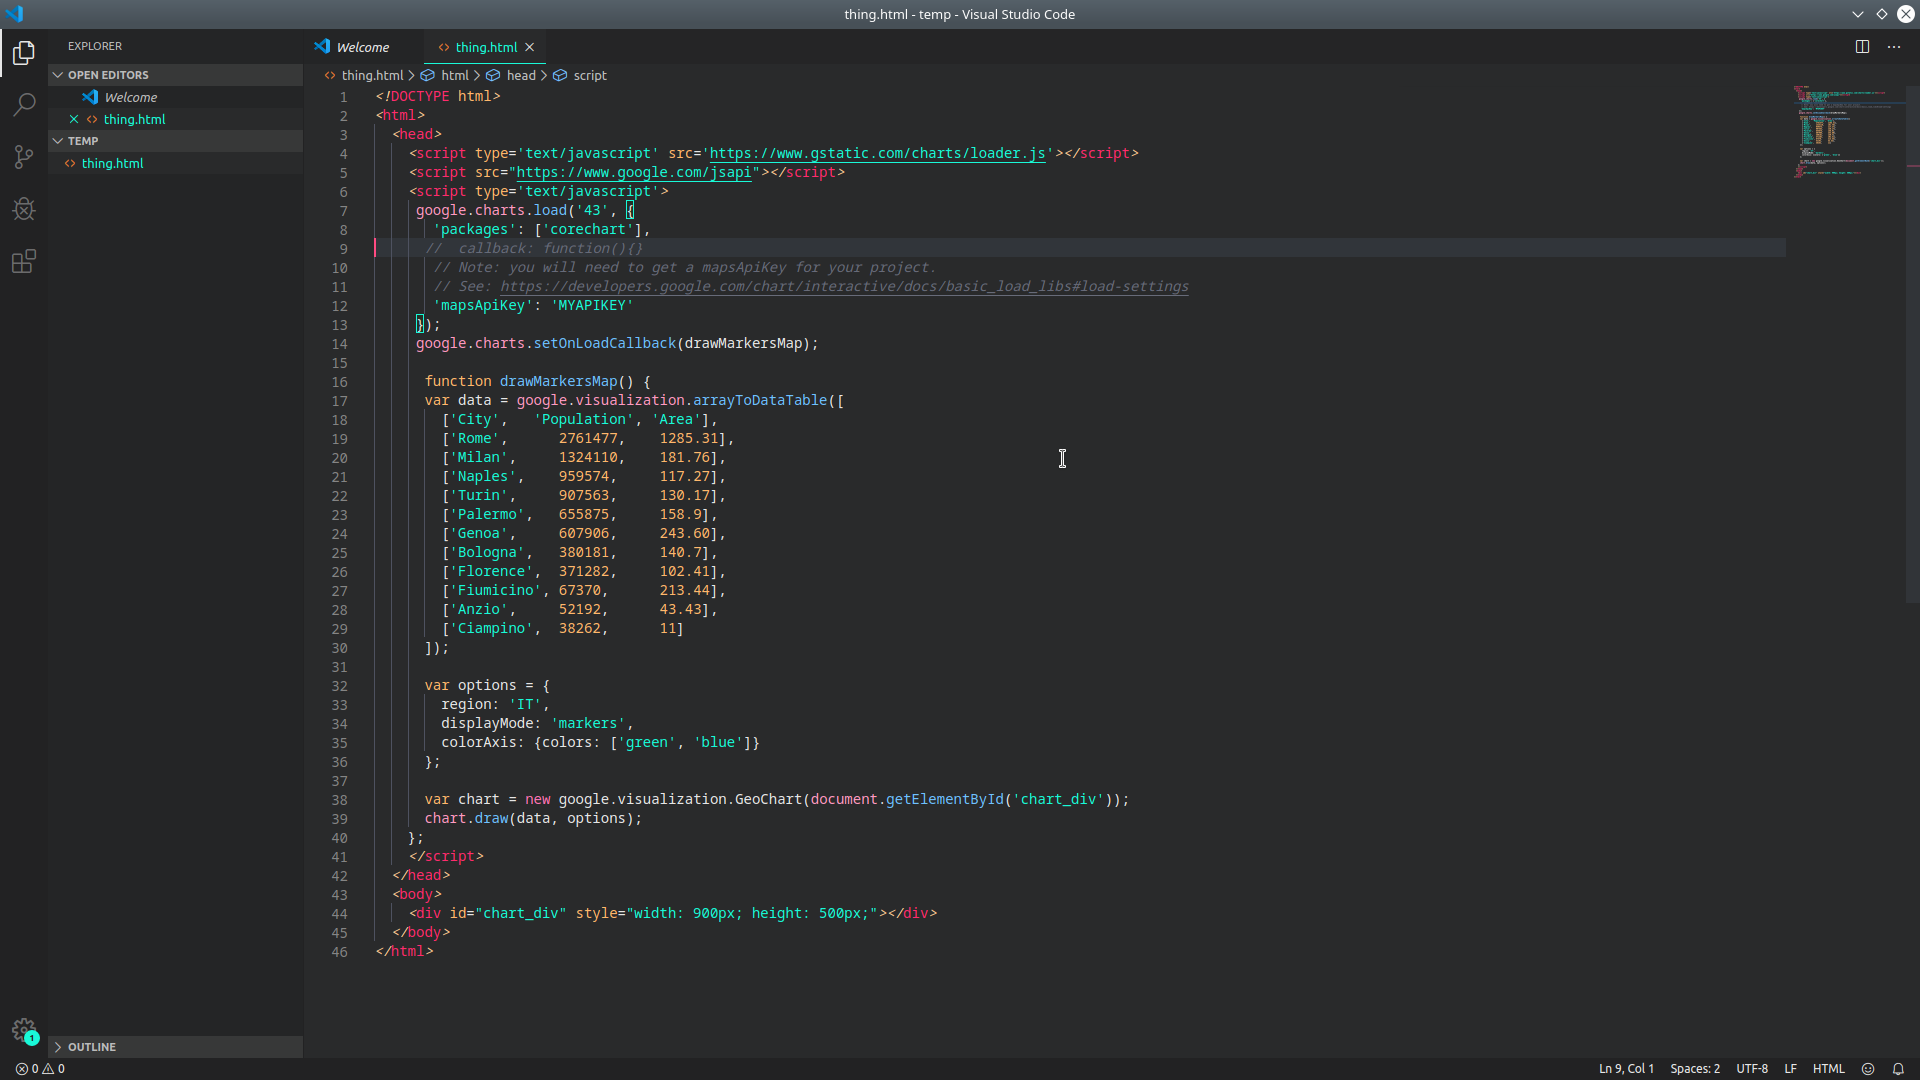Minimize the VS Code window
The image size is (1920, 1080).
pos(1857,14)
